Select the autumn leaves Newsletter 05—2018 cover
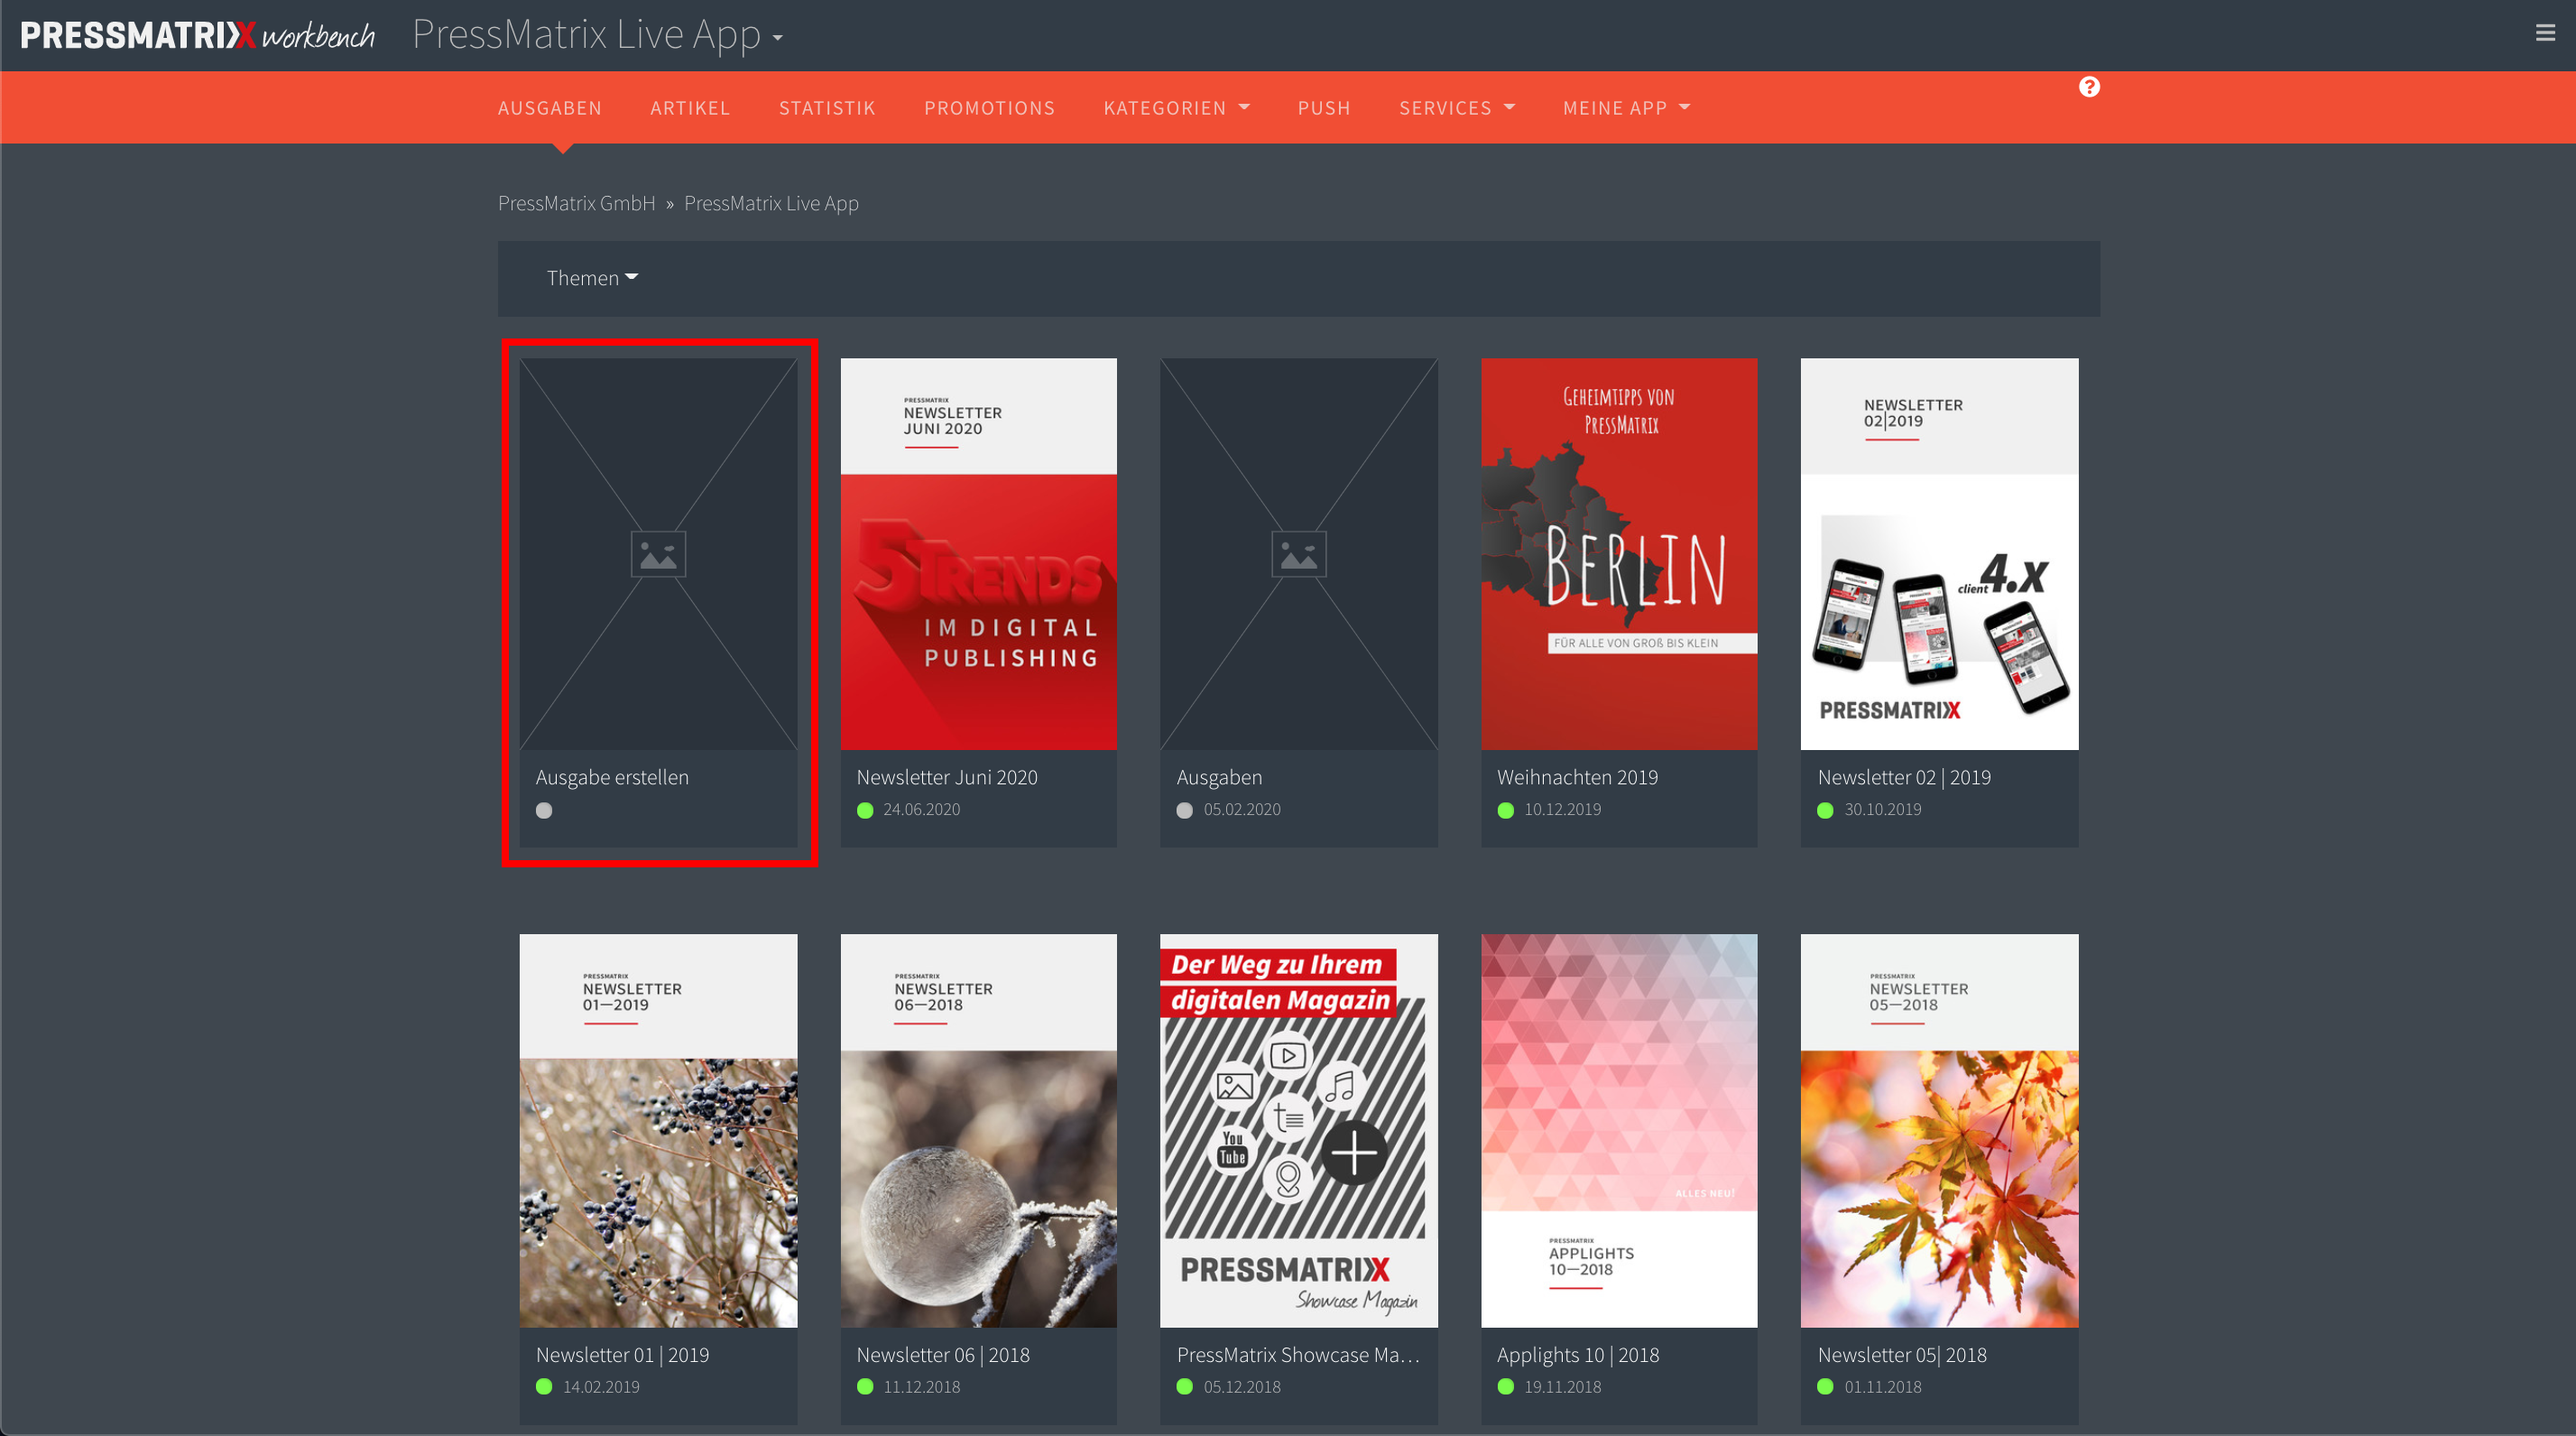 click(1939, 1130)
